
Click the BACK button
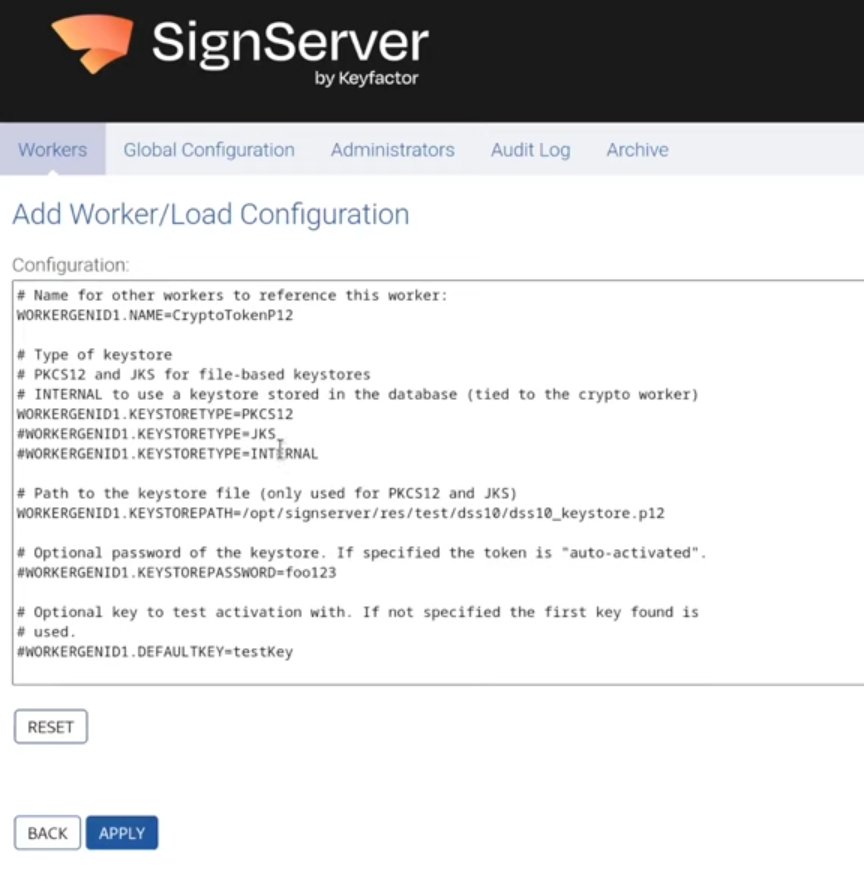point(46,832)
